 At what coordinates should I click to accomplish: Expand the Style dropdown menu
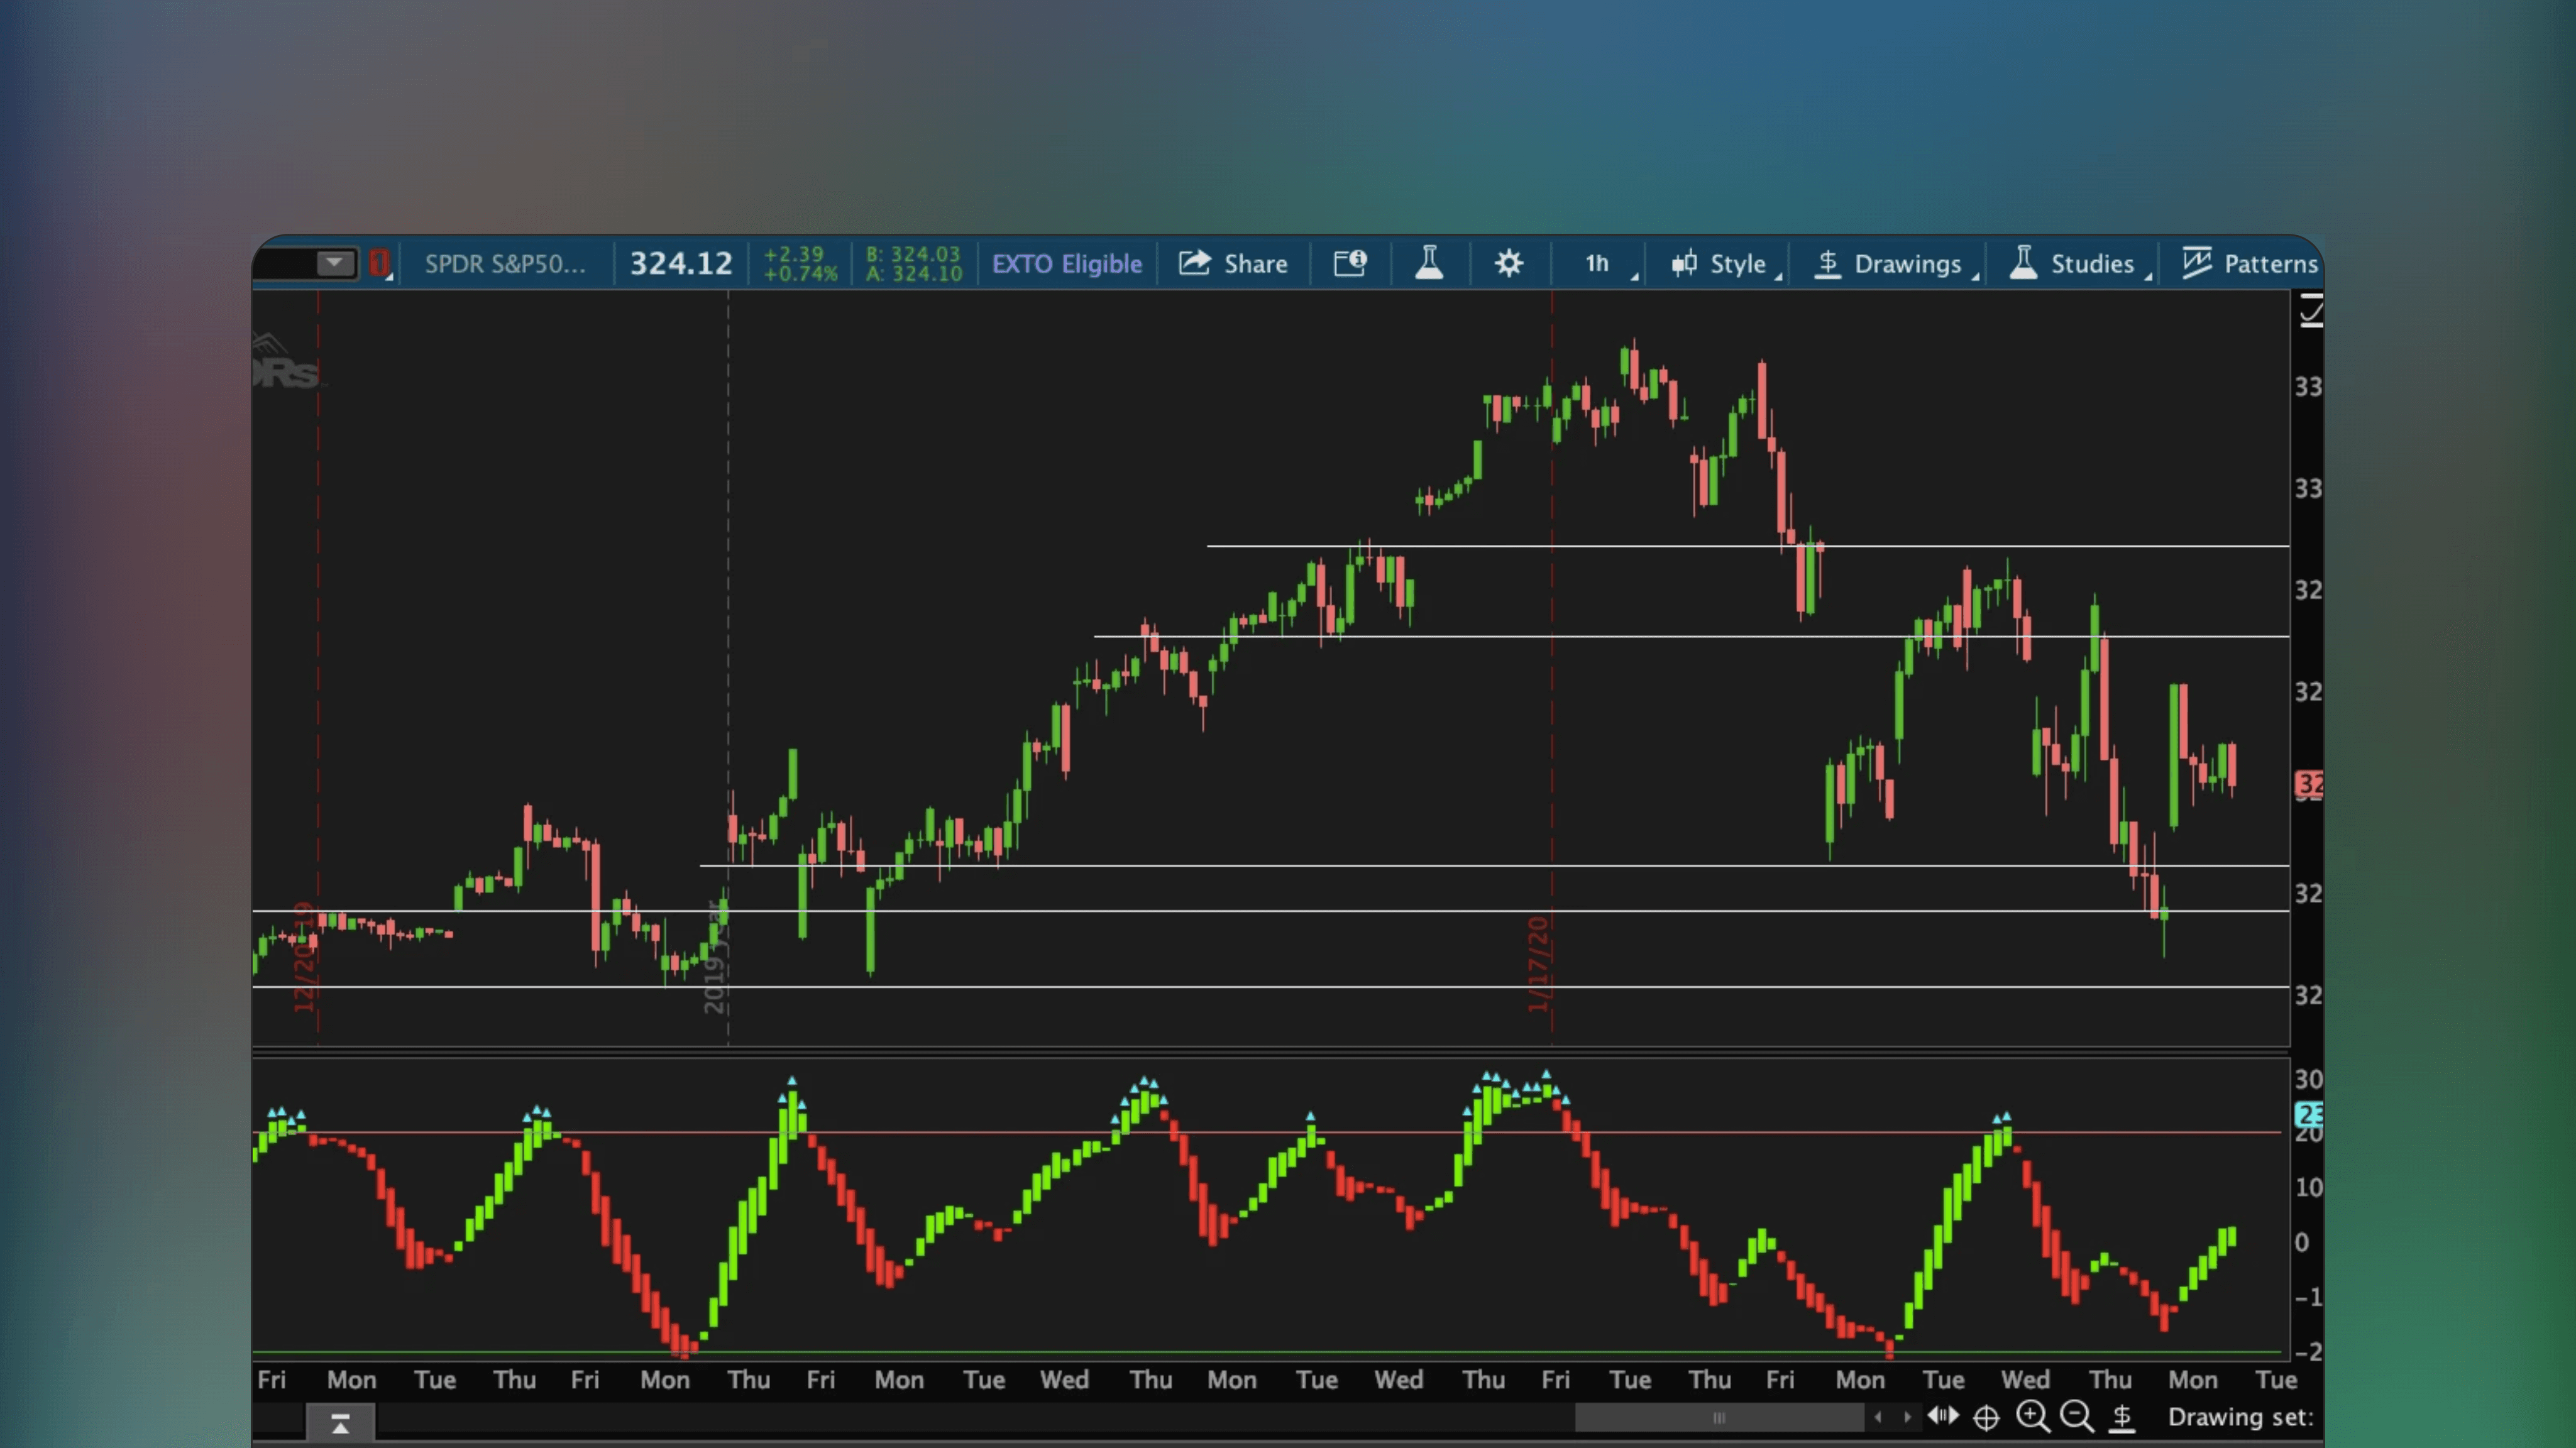coord(1723,263)
